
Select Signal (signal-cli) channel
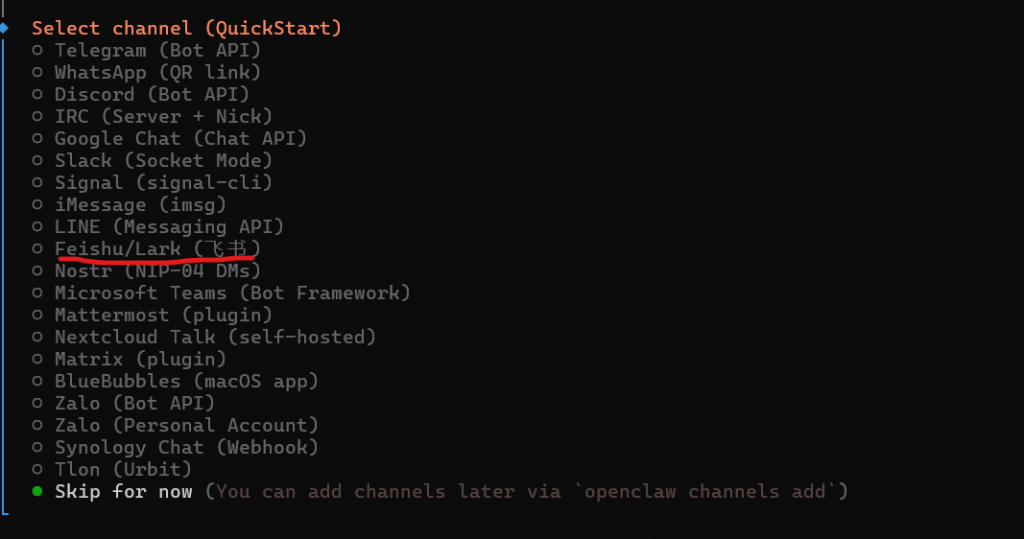click(163, 182)
